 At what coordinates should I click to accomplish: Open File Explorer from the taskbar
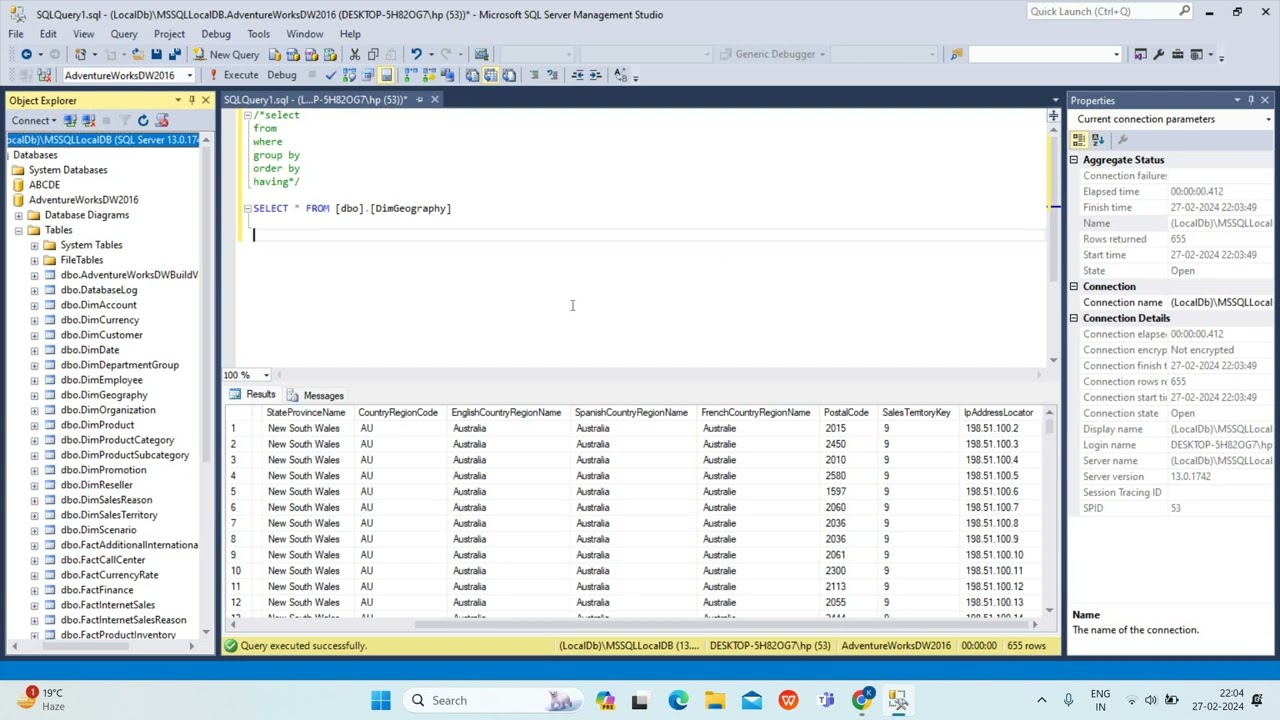tap(715, 700)
